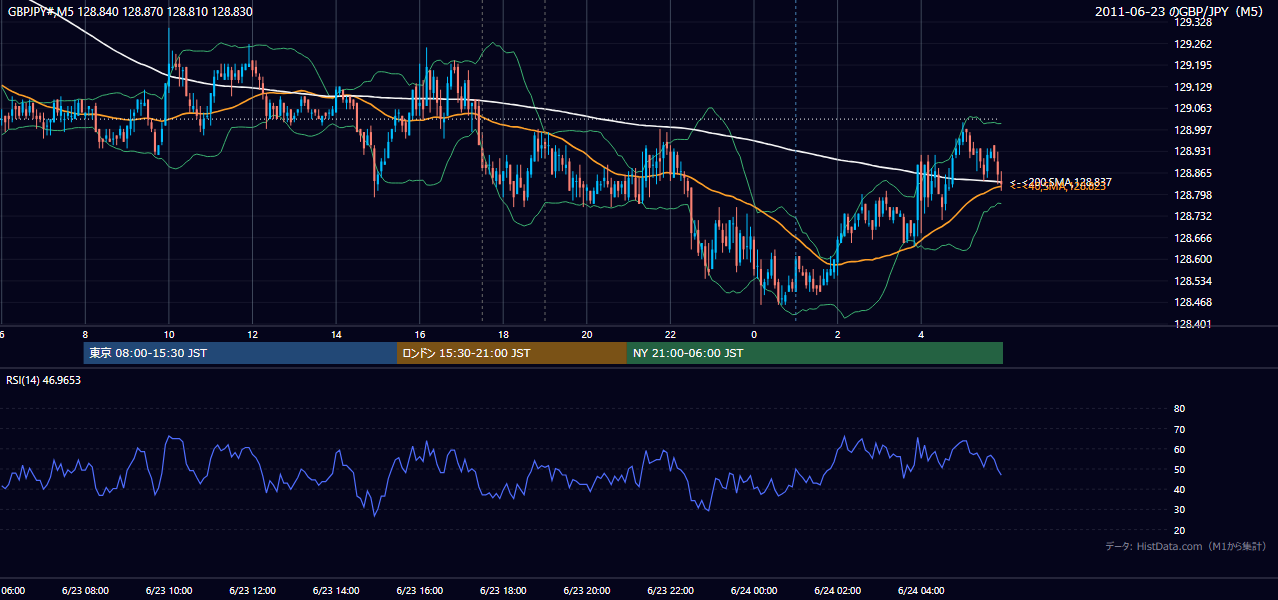
Task: Click price axis label 129.262
Action: [1192, 44]
